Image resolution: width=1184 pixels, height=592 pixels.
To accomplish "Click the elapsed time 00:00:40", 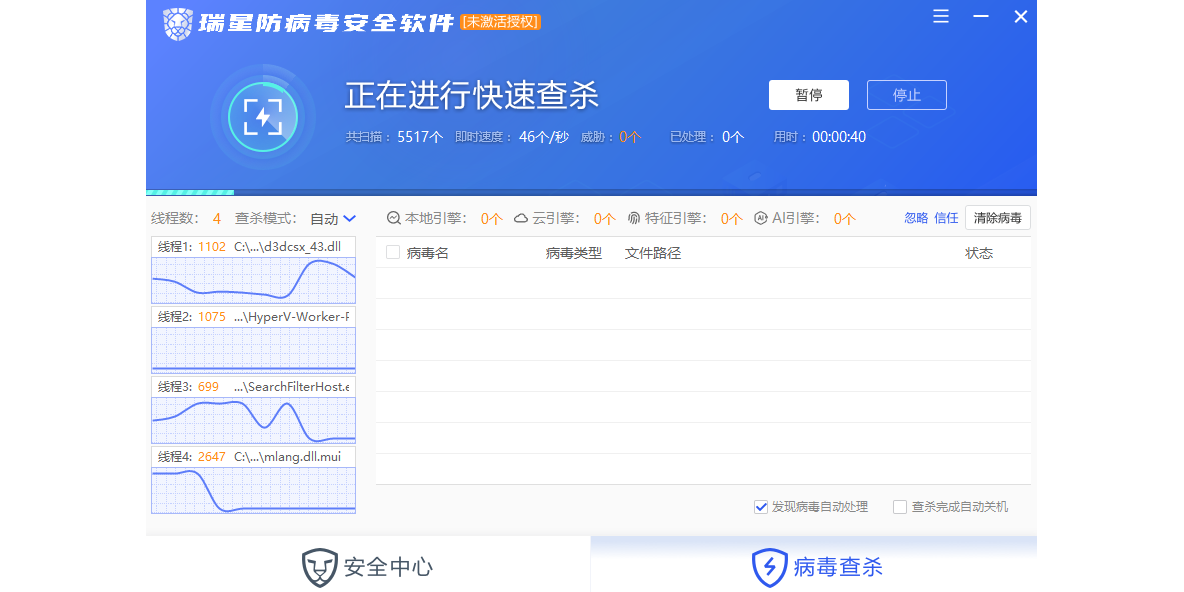I will pos(839,137).
